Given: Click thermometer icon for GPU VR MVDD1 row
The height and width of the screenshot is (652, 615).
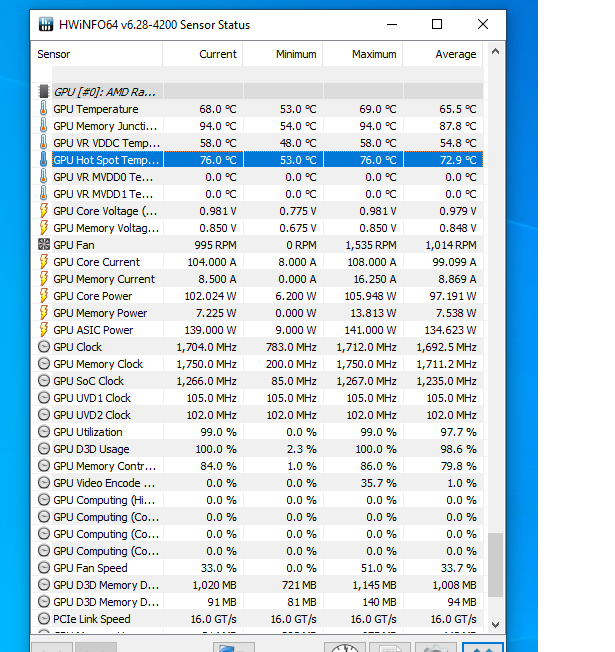Looking at the screenshot, I should [x=44, y=194].
